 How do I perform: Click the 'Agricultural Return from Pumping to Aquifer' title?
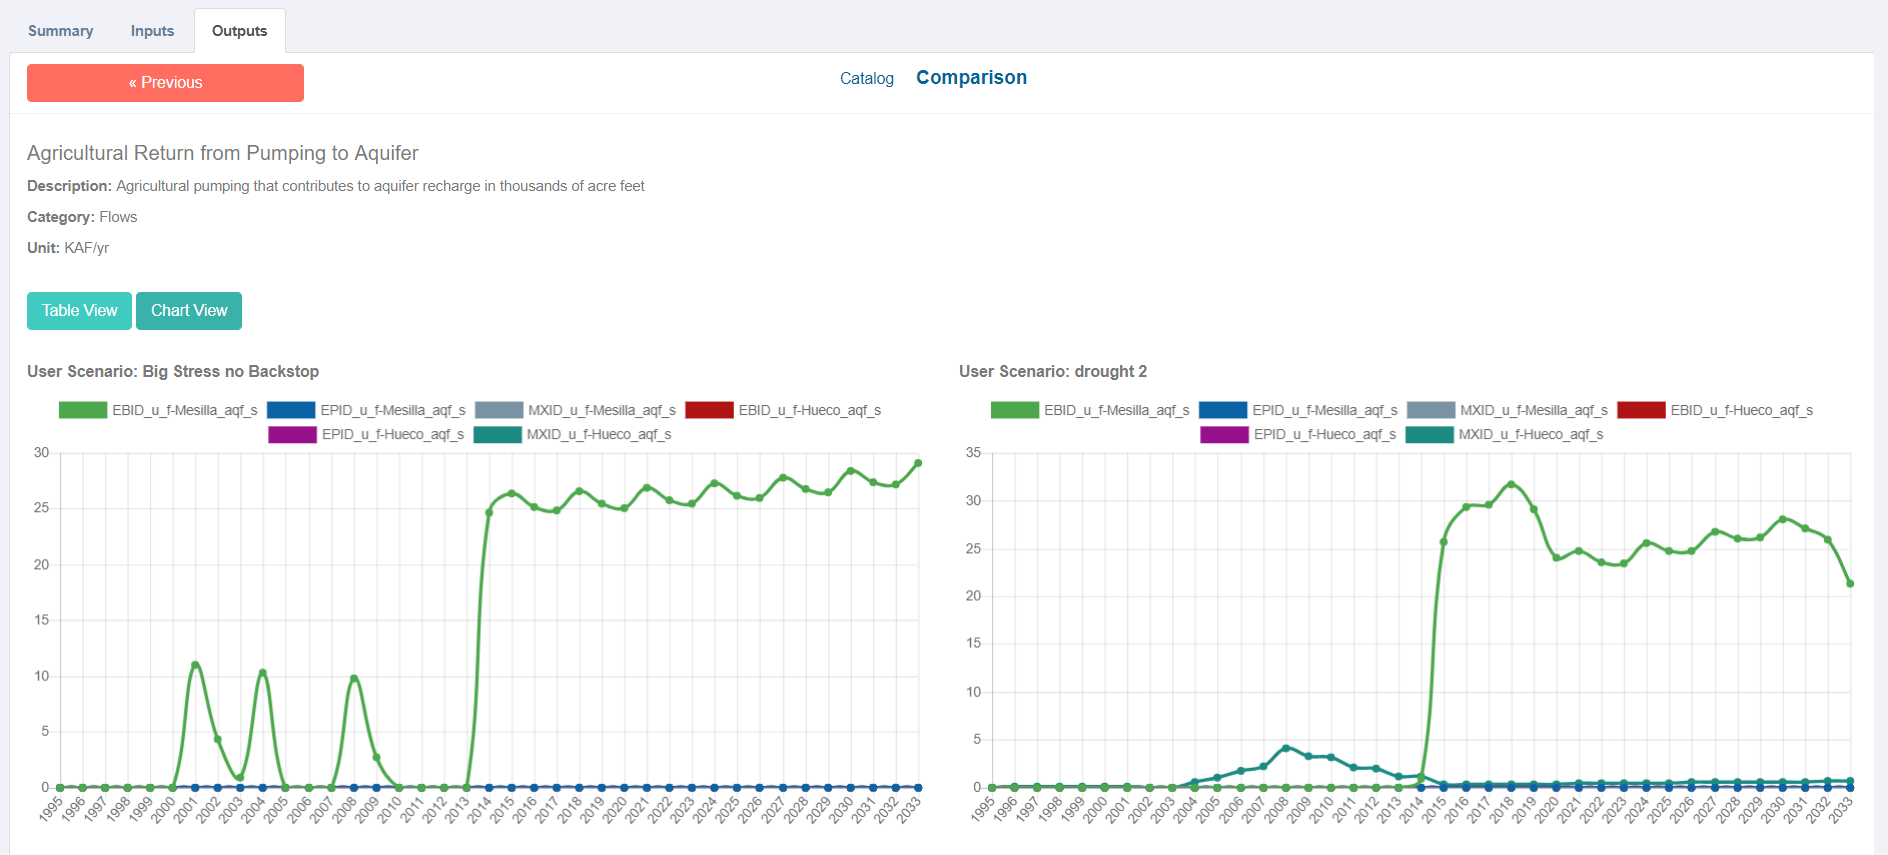click(223, 153)
